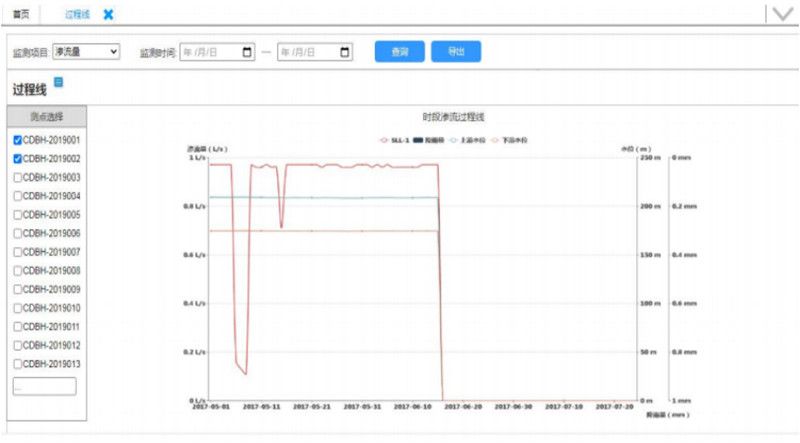Expand the top-right chevron dropdown
This screenshot has width=800, height=443.
click(x=780, y=14)
